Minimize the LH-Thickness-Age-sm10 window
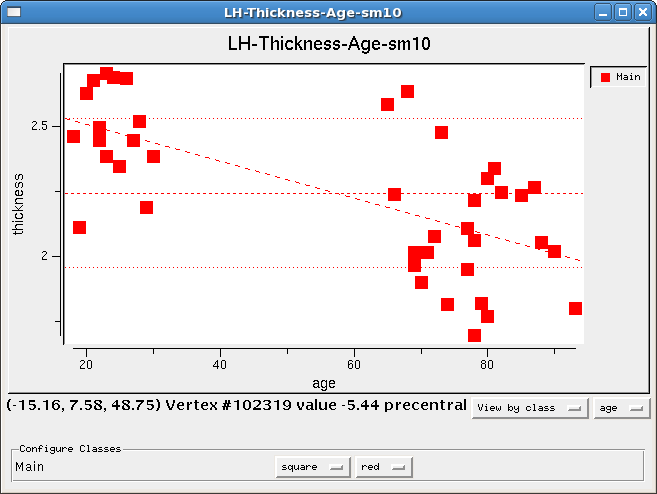This screenshot has width=657, height=494. pyautogui.click(x=602, y=12)
